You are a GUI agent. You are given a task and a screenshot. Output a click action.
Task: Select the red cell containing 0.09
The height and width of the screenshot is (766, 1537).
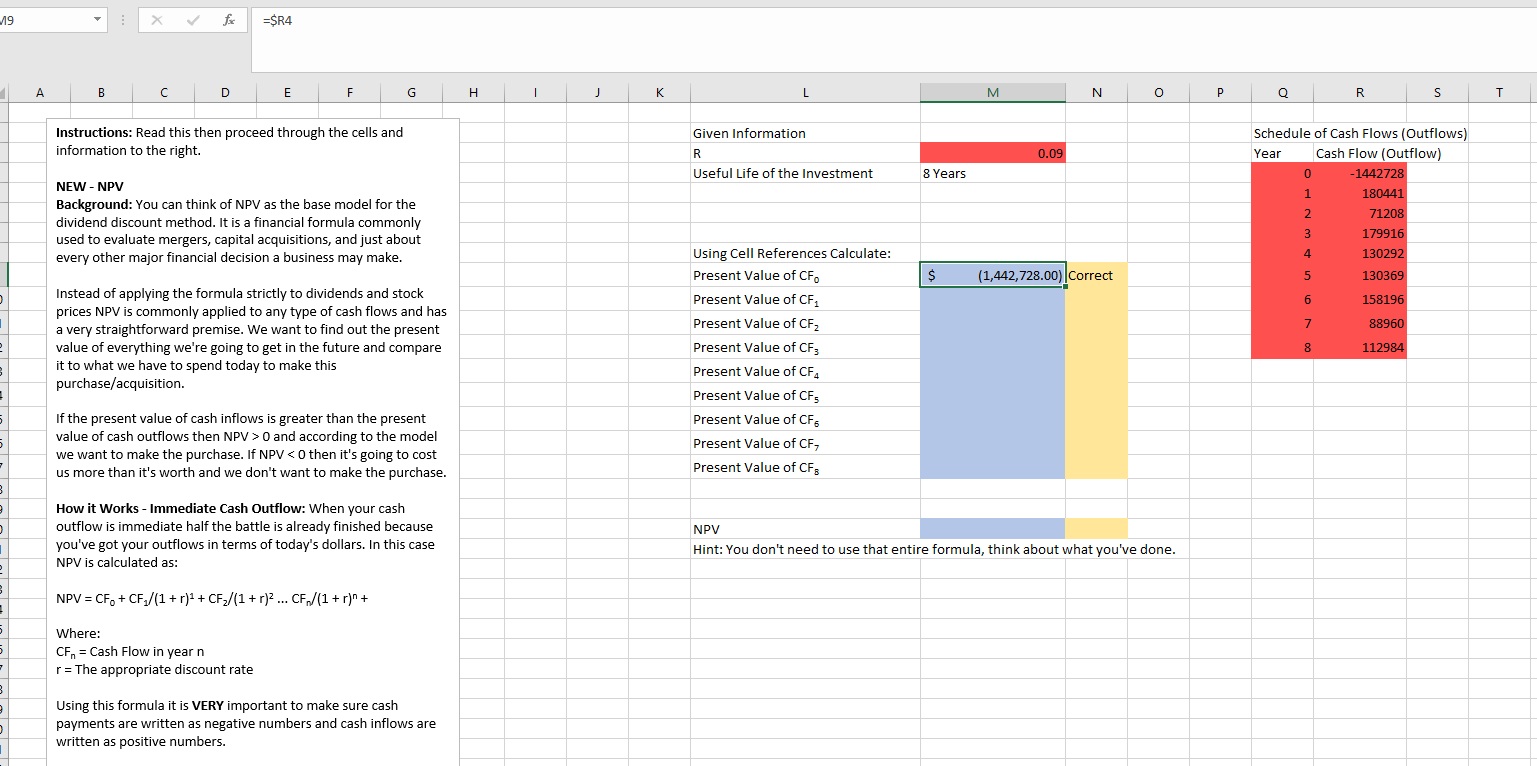(x=992, y=153)
